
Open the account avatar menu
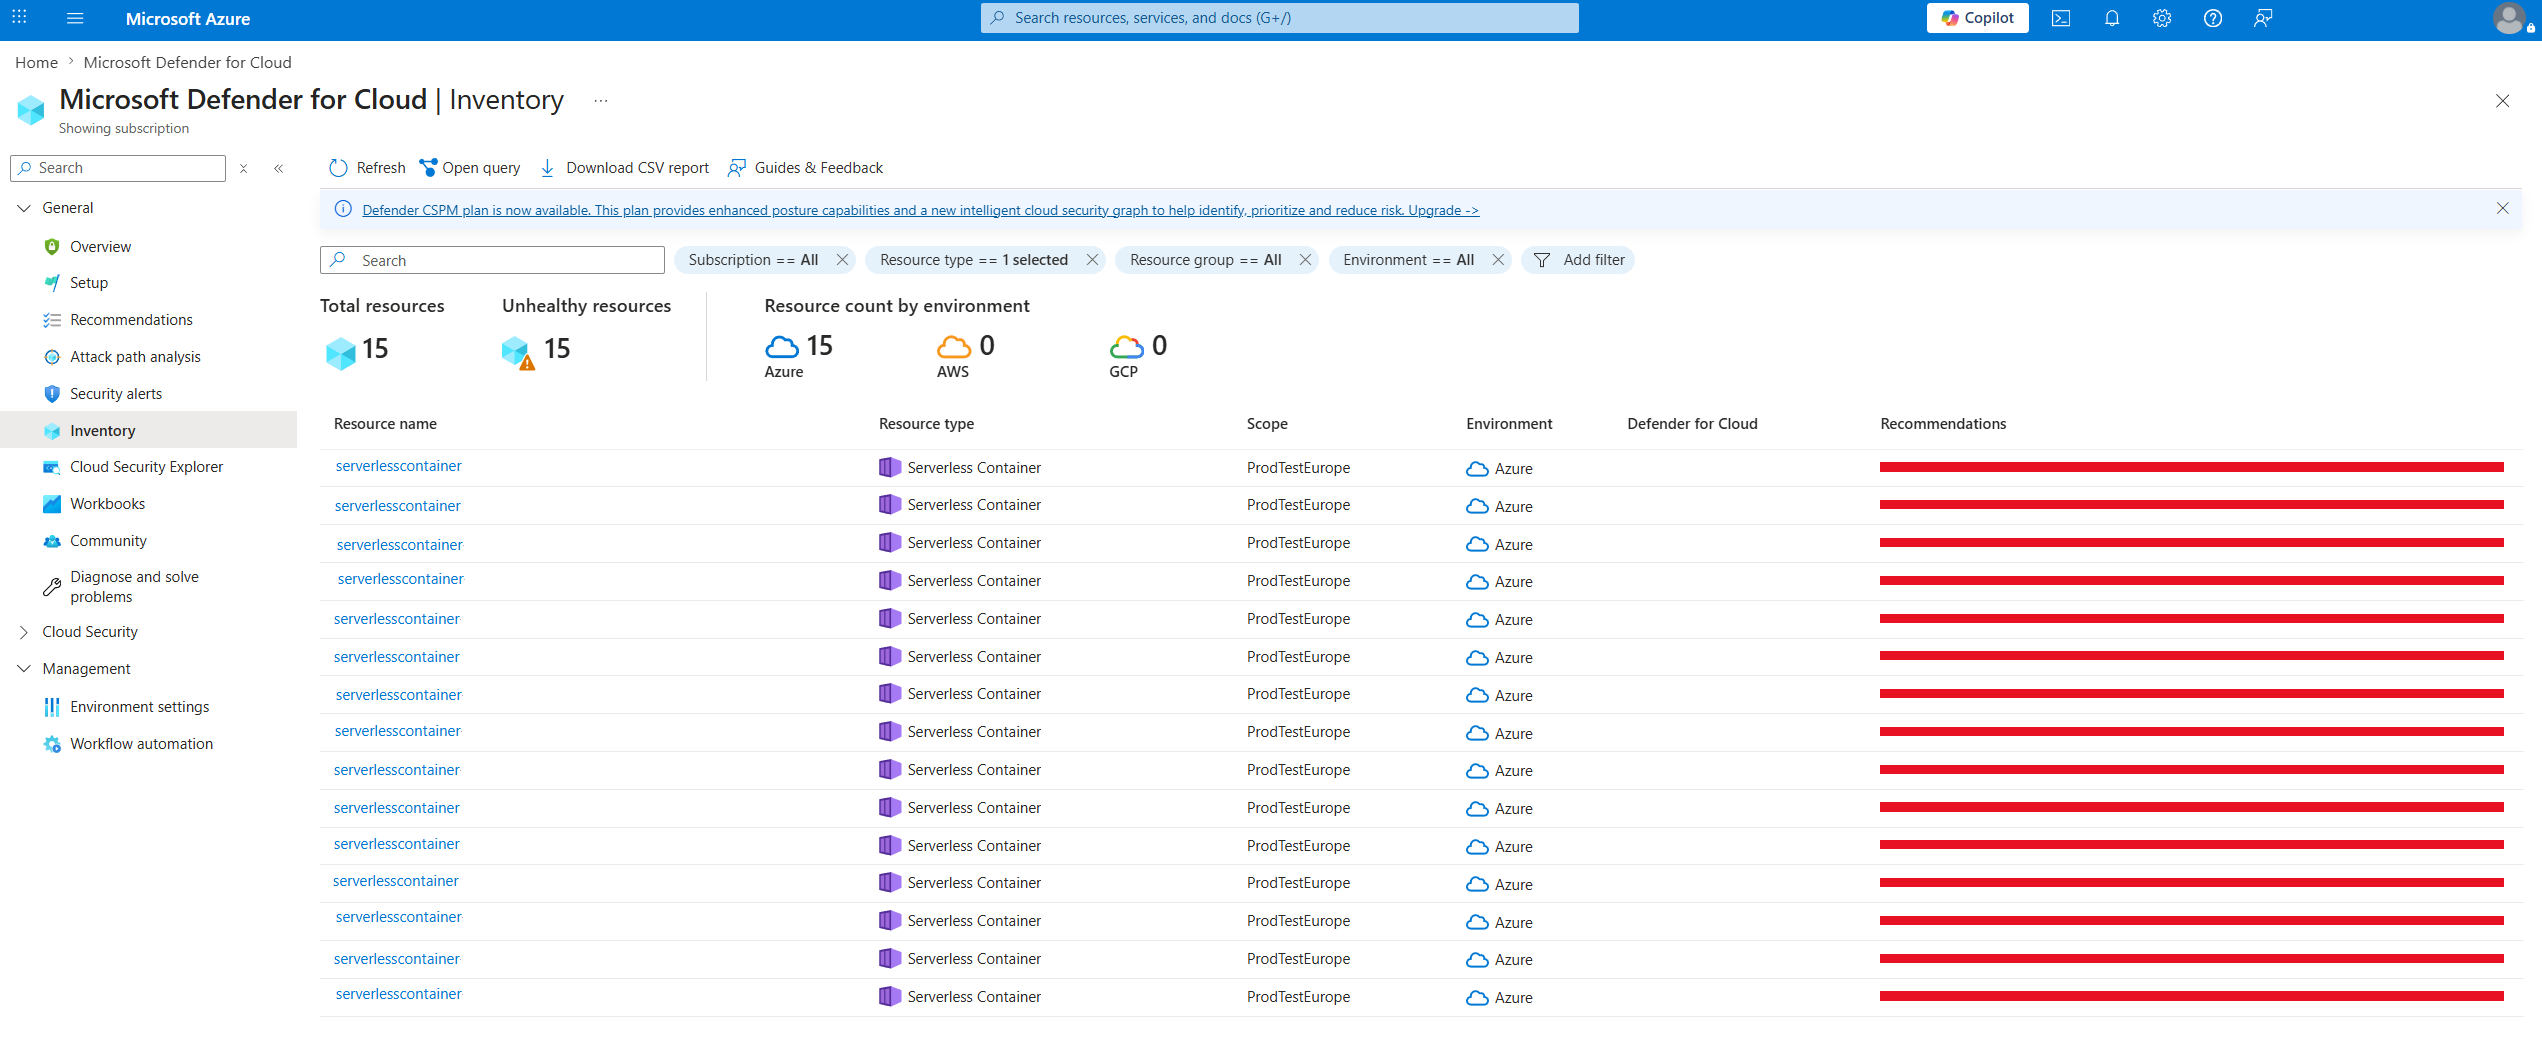(2509, 18)
